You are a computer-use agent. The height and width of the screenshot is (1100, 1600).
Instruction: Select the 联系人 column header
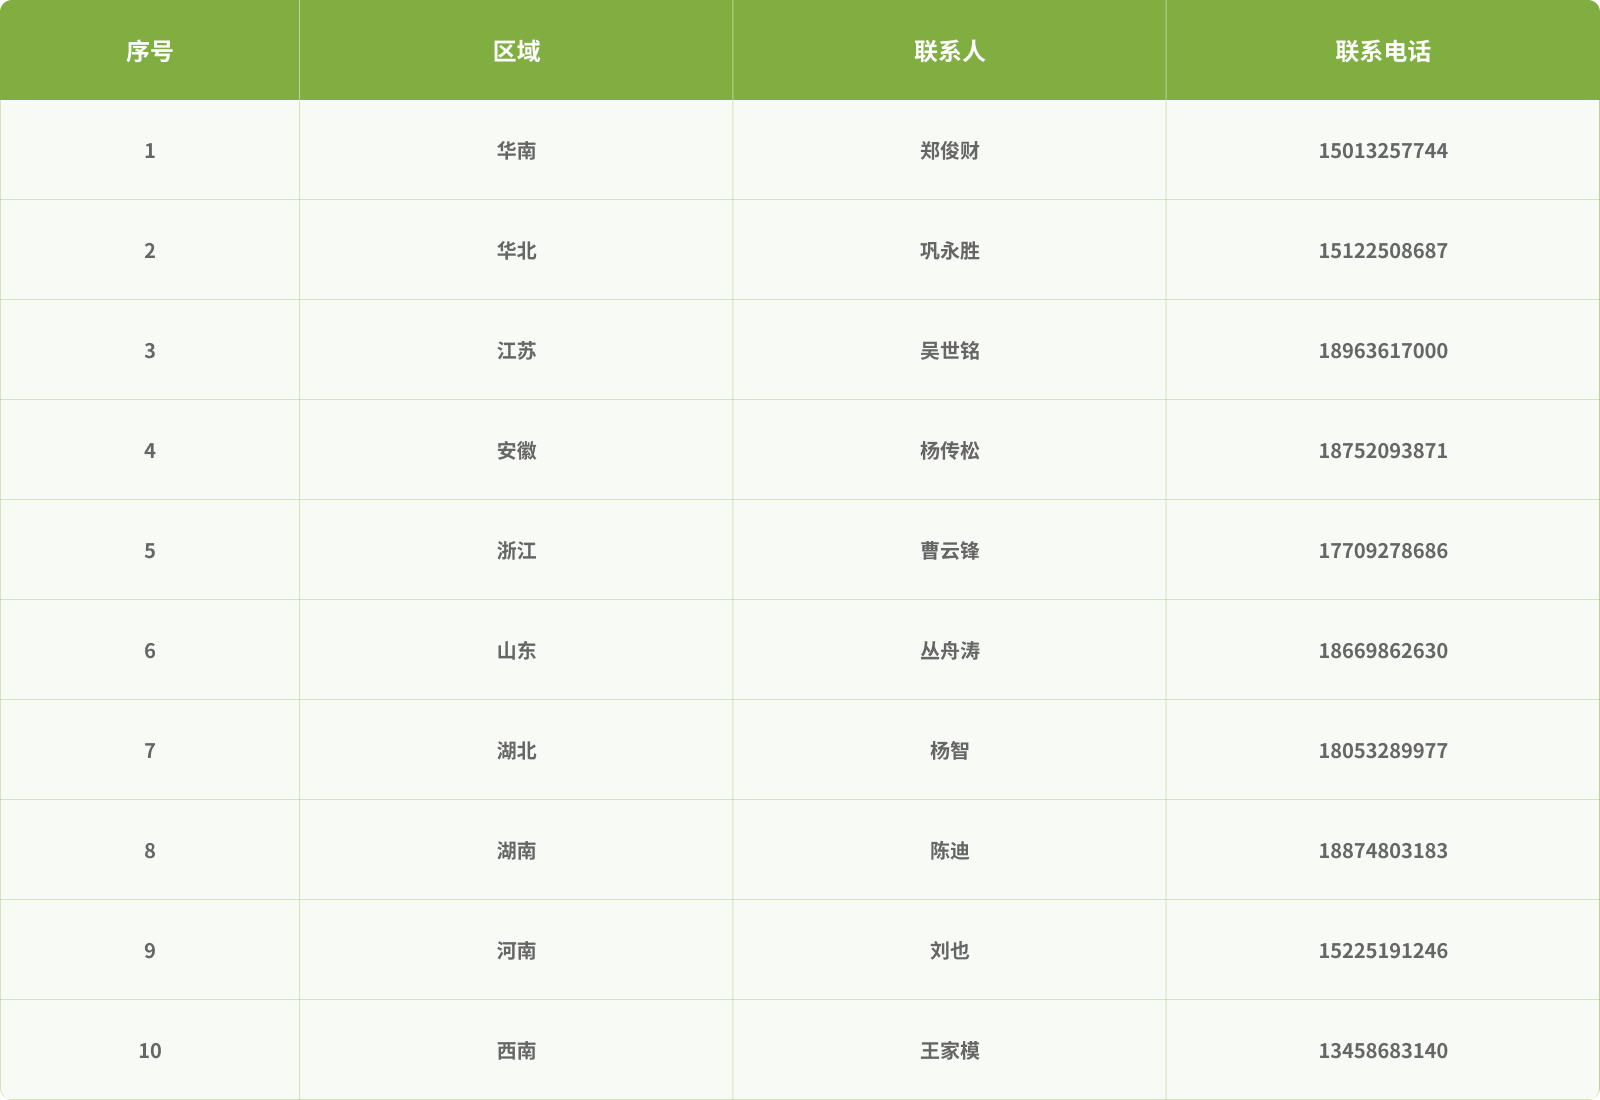pos(949,51)
